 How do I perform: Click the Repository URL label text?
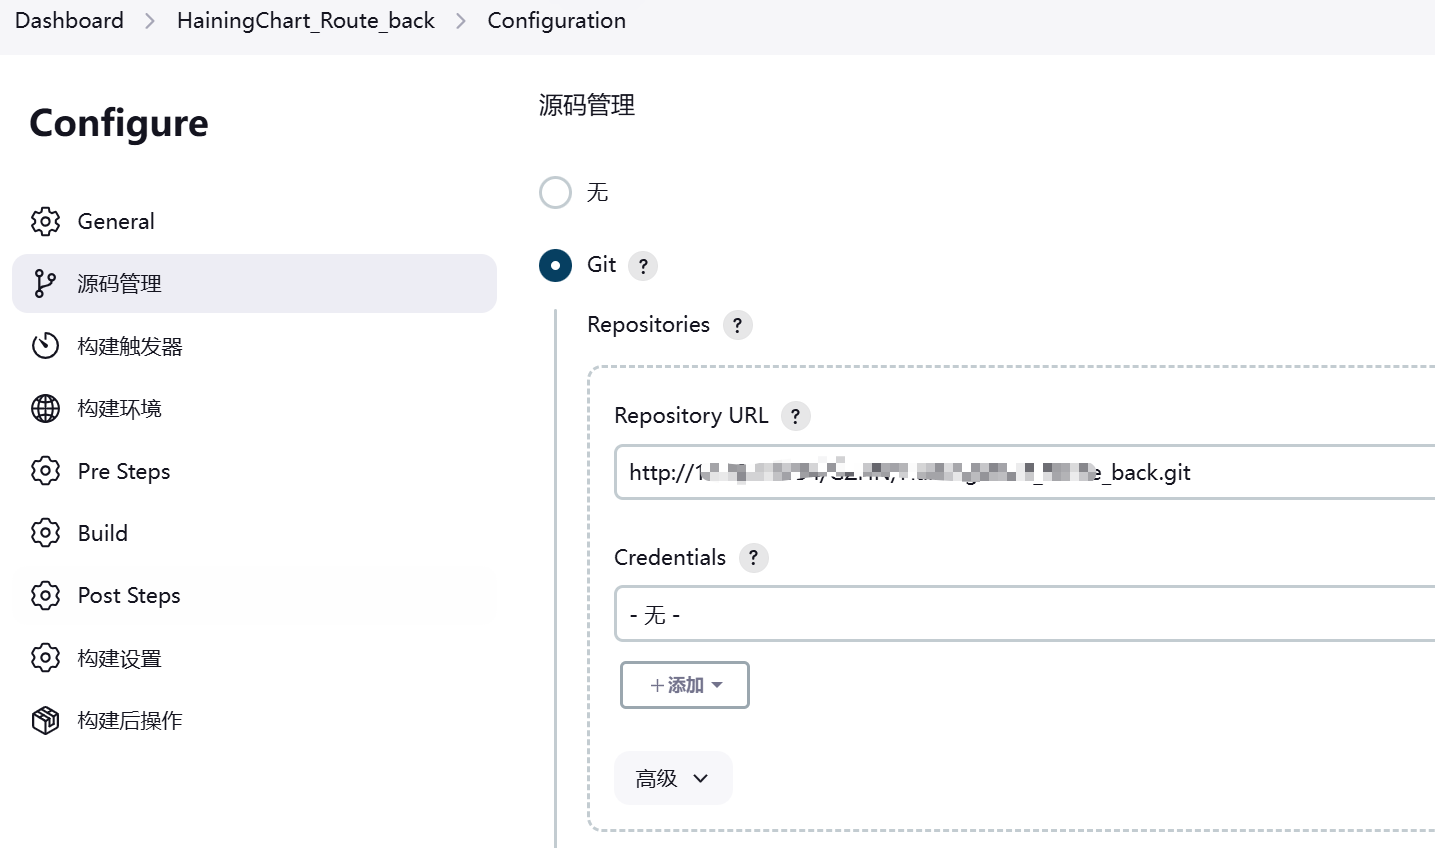[x=691, y=416]
